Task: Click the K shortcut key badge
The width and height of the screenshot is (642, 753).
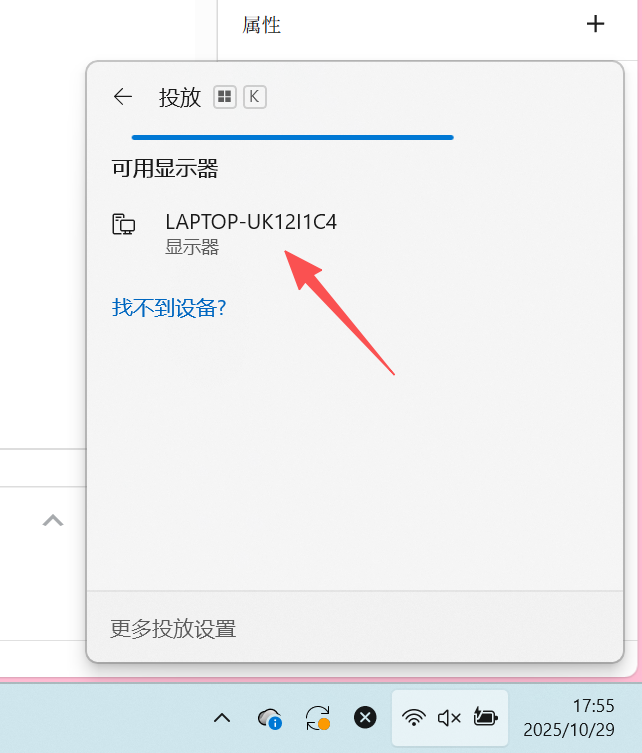Action: click(254, 97)
